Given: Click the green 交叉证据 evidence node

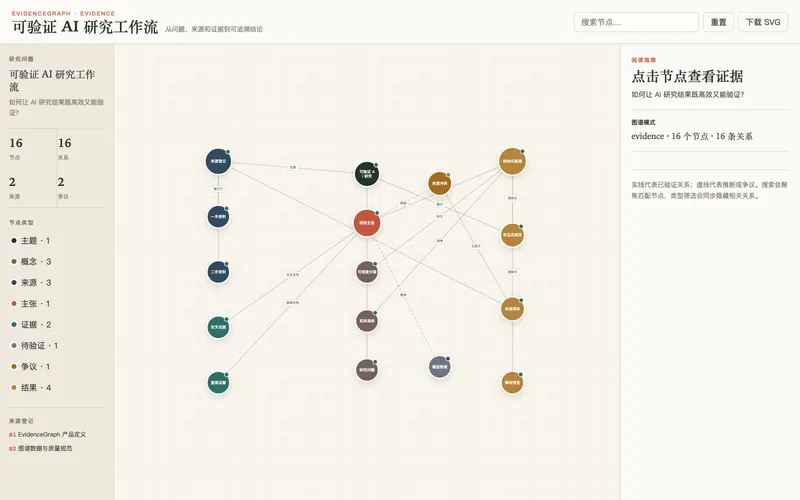Looking at the screenshot, I should click(x=218, y=327).
